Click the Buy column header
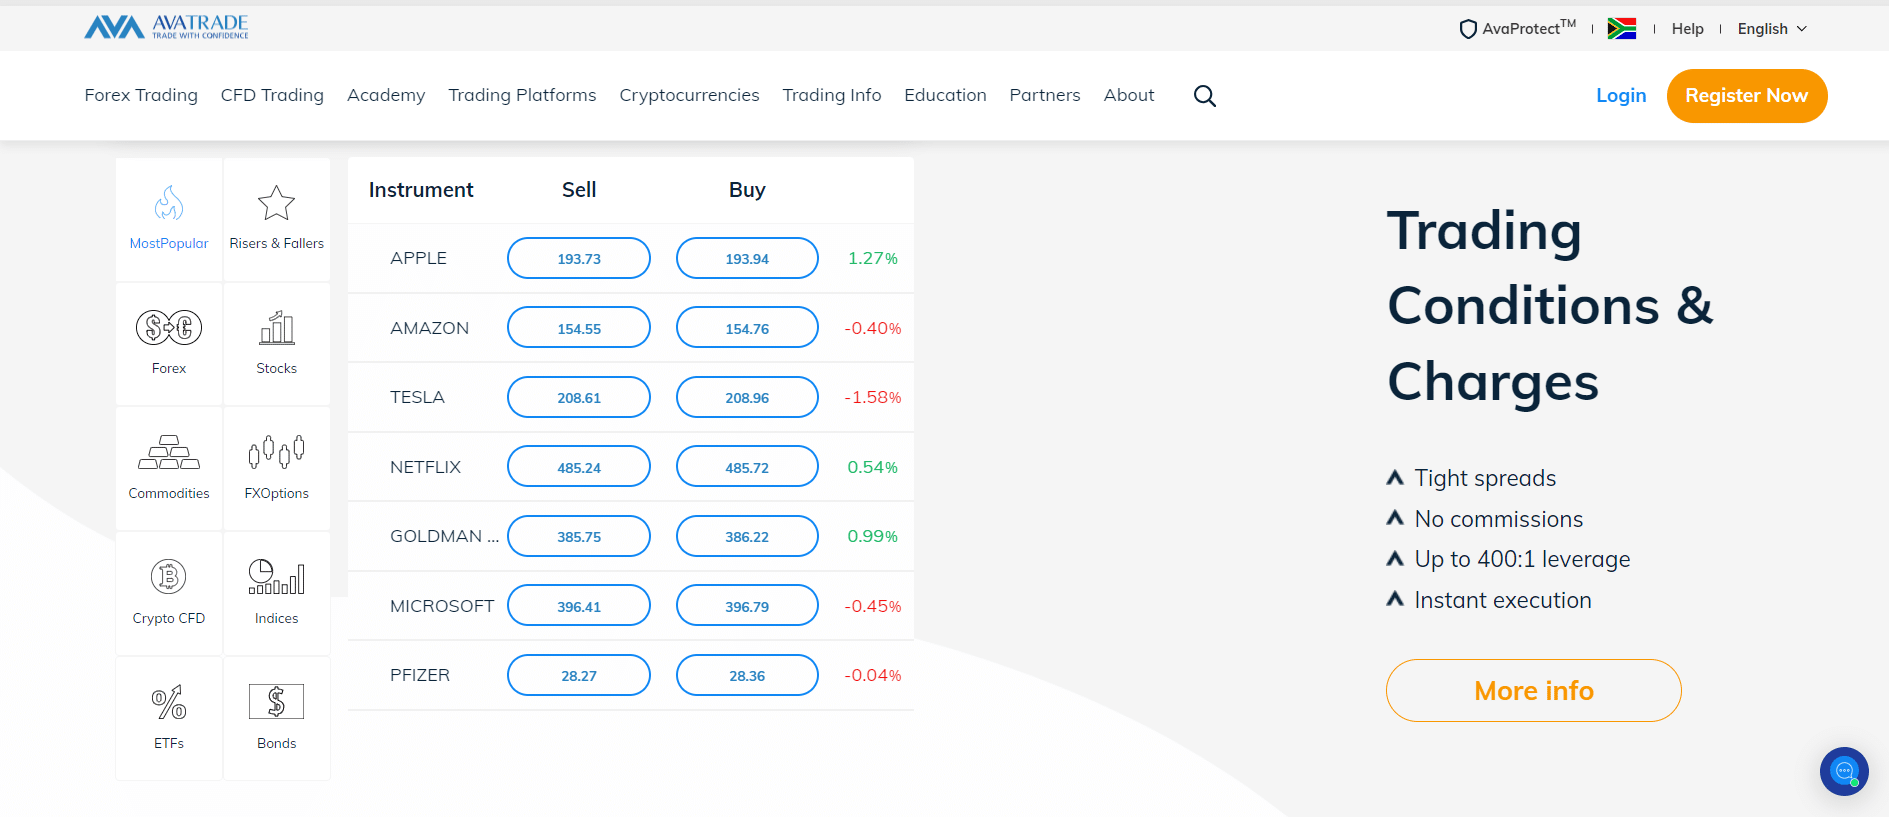 747,190
